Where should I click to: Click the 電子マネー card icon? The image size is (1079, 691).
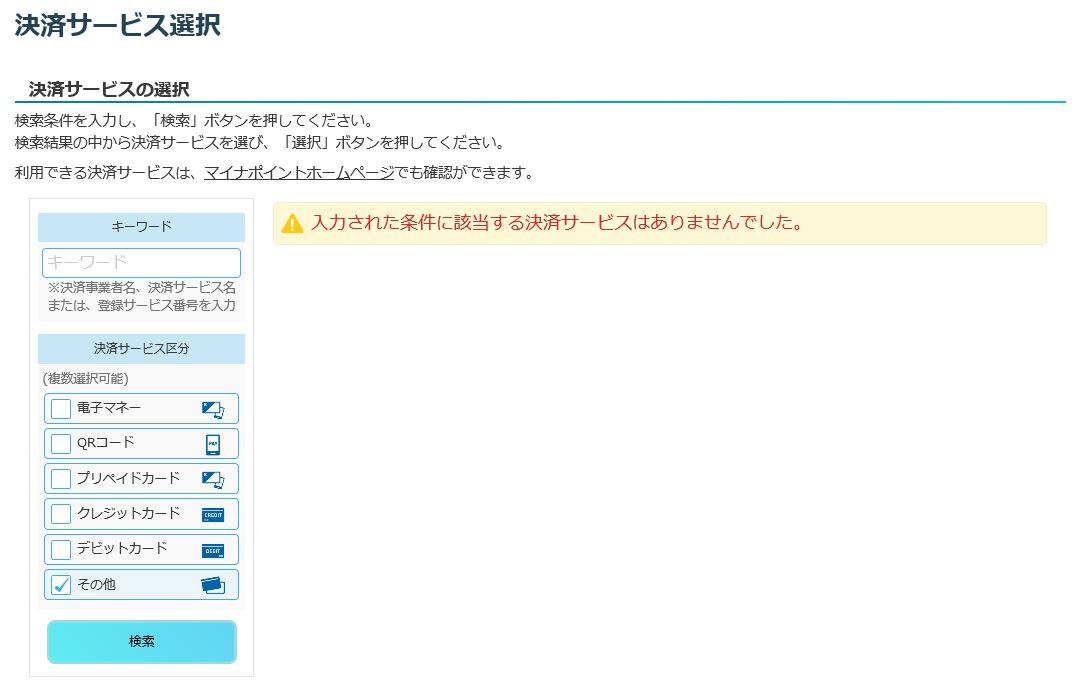(213, 410)
